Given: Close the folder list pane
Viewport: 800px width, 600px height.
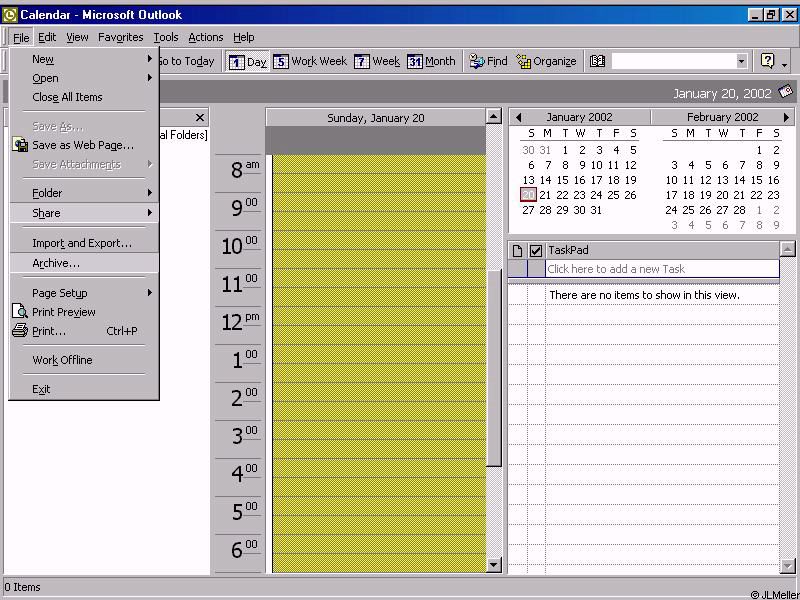Looking at the screenshot, I should [x=200, y=117].
